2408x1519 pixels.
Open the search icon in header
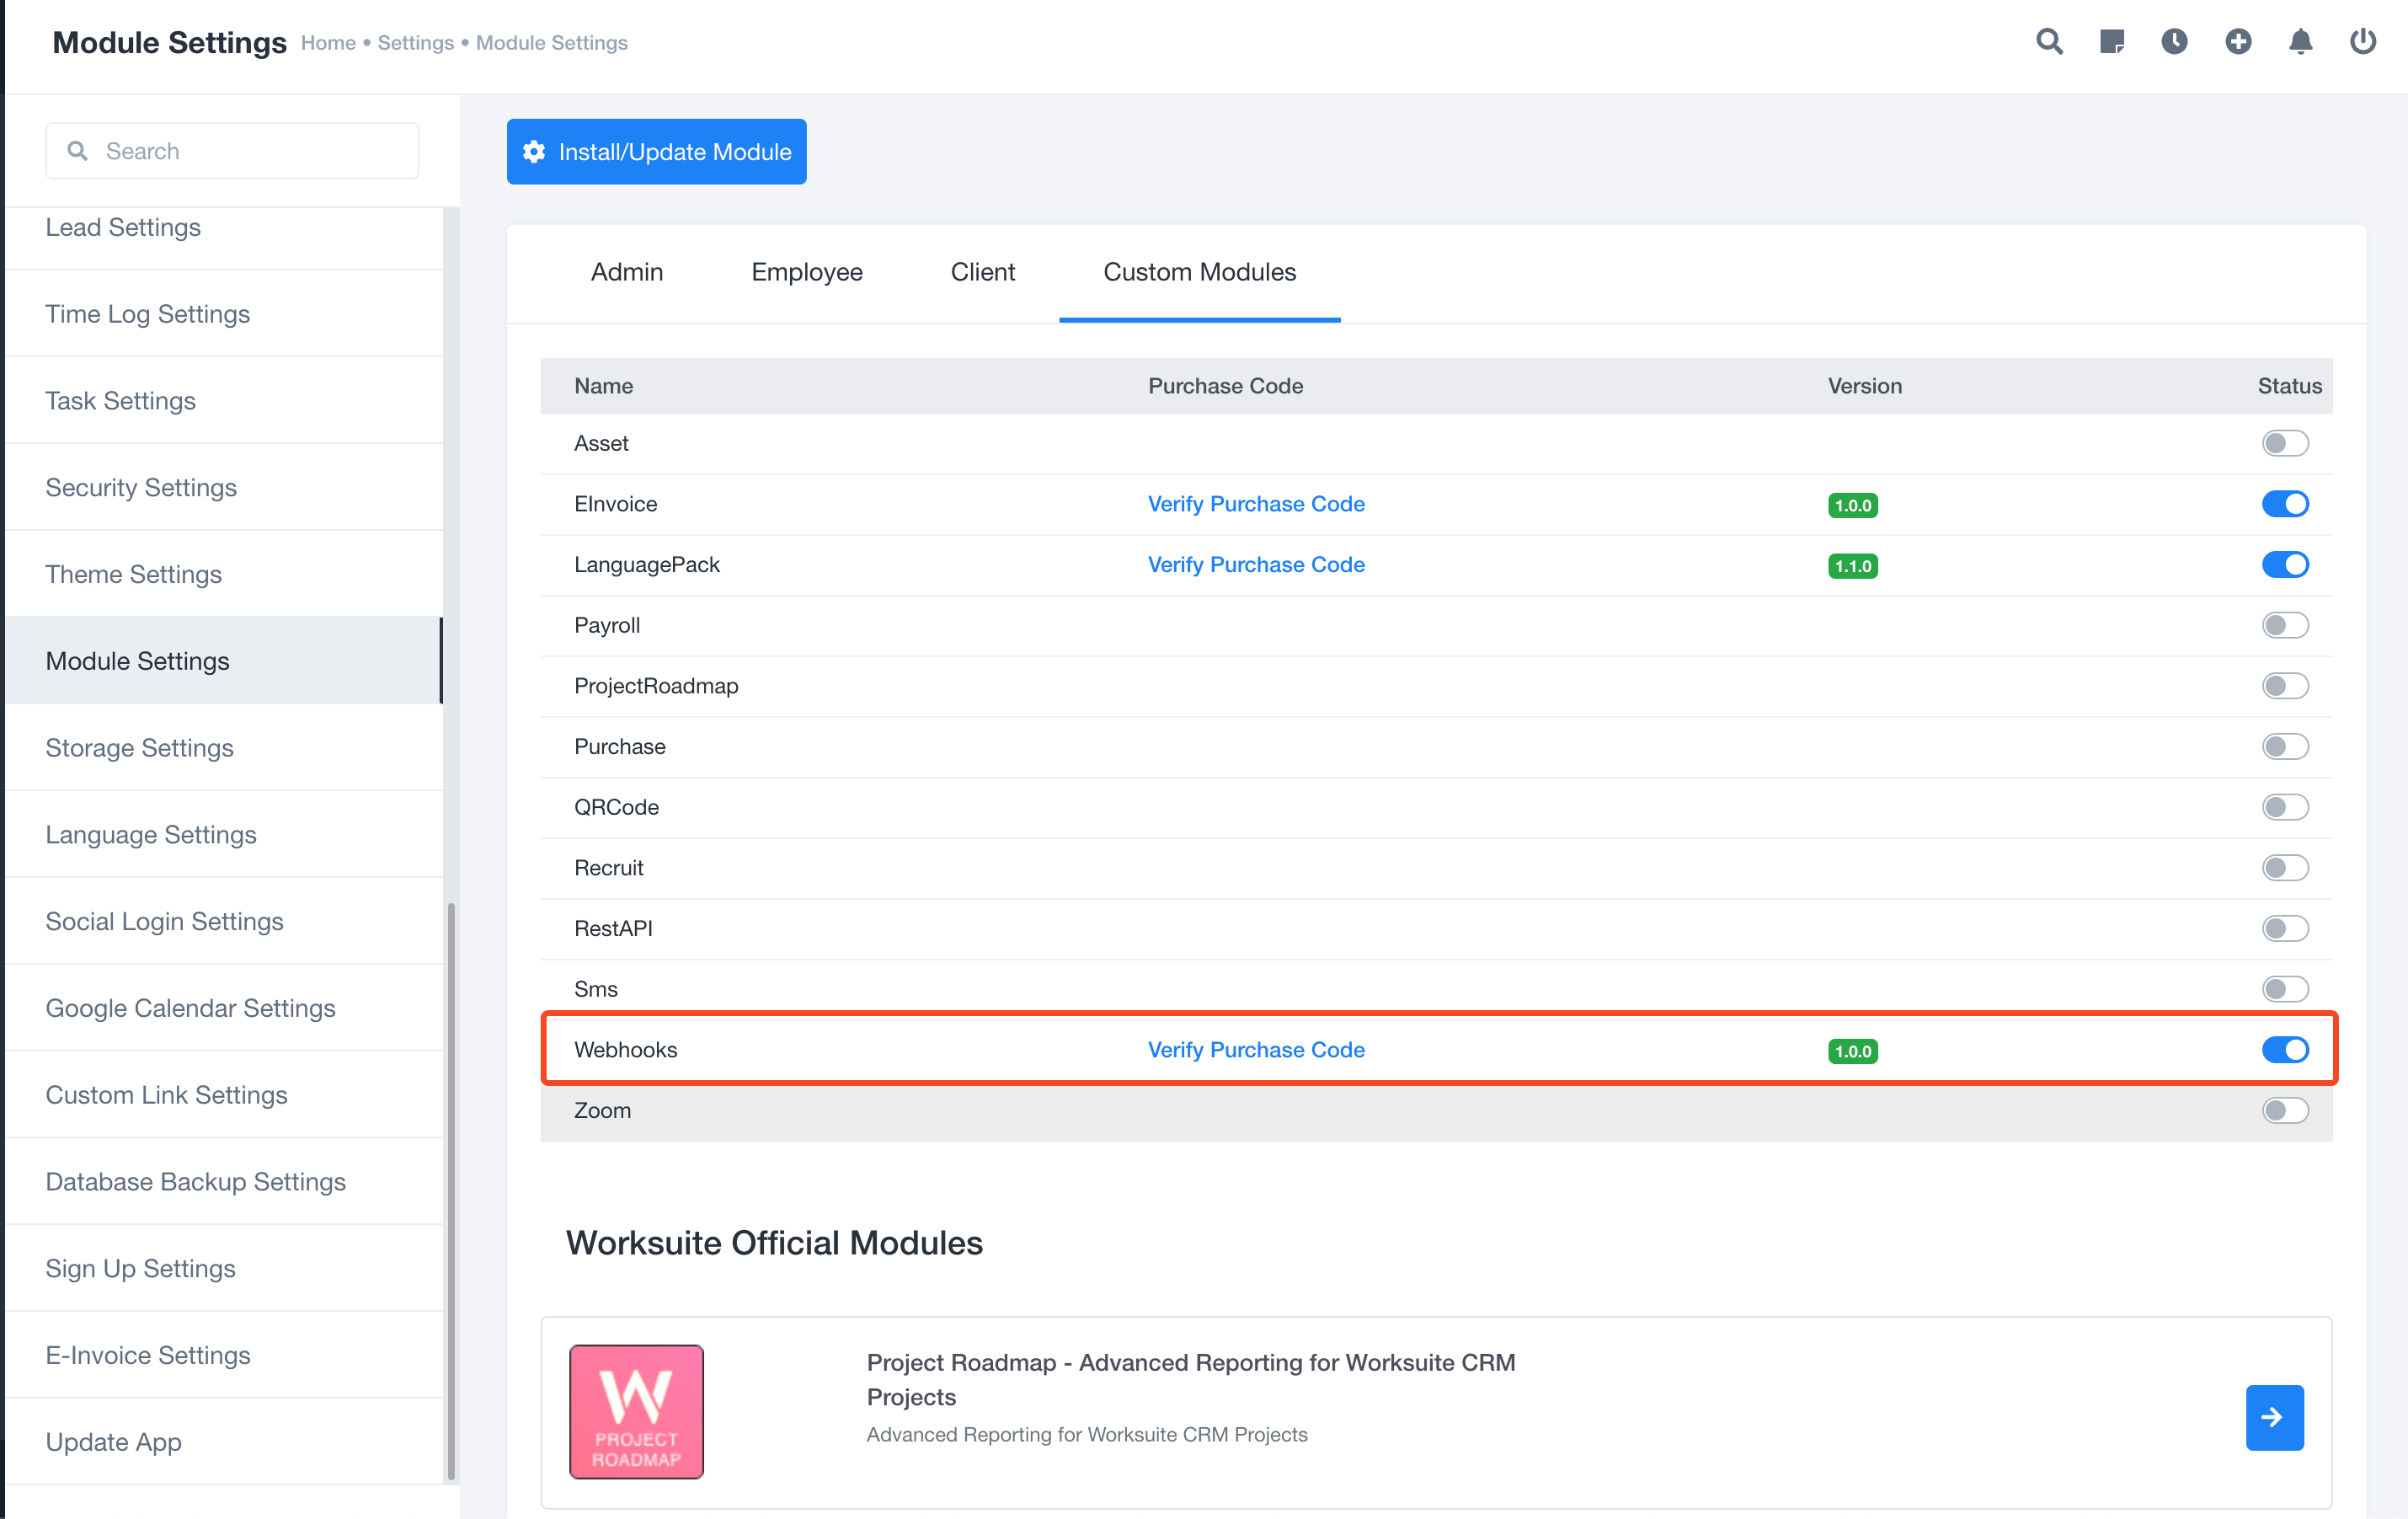coord(2049,41)
